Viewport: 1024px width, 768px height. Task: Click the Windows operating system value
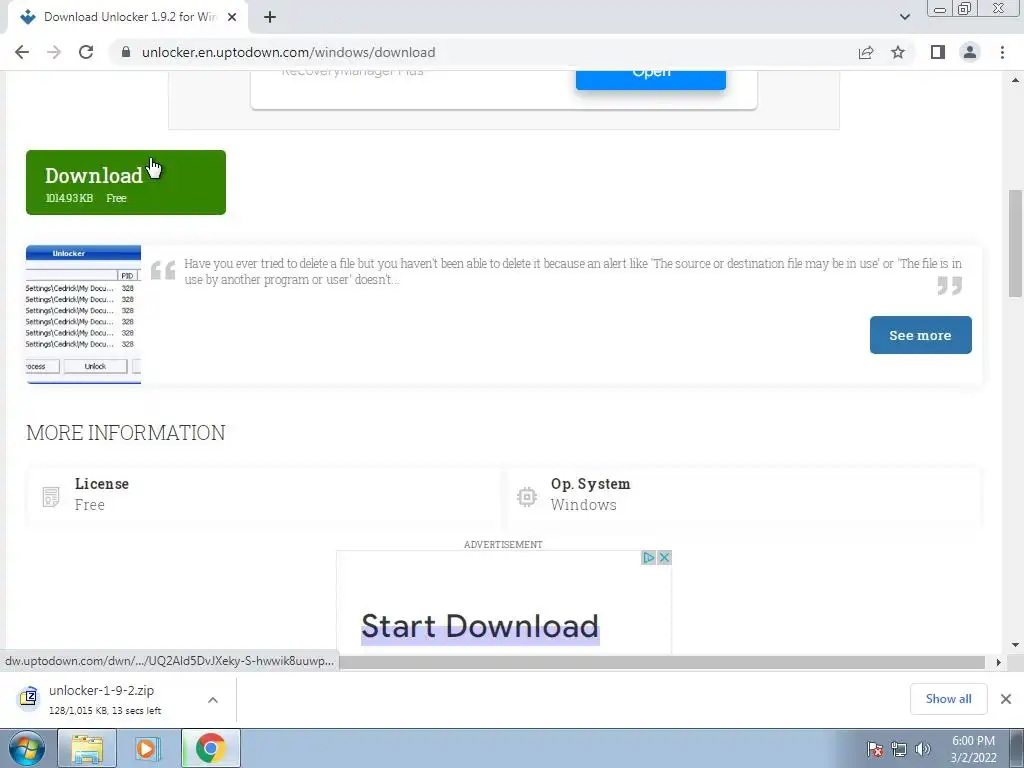coord(583,505)
